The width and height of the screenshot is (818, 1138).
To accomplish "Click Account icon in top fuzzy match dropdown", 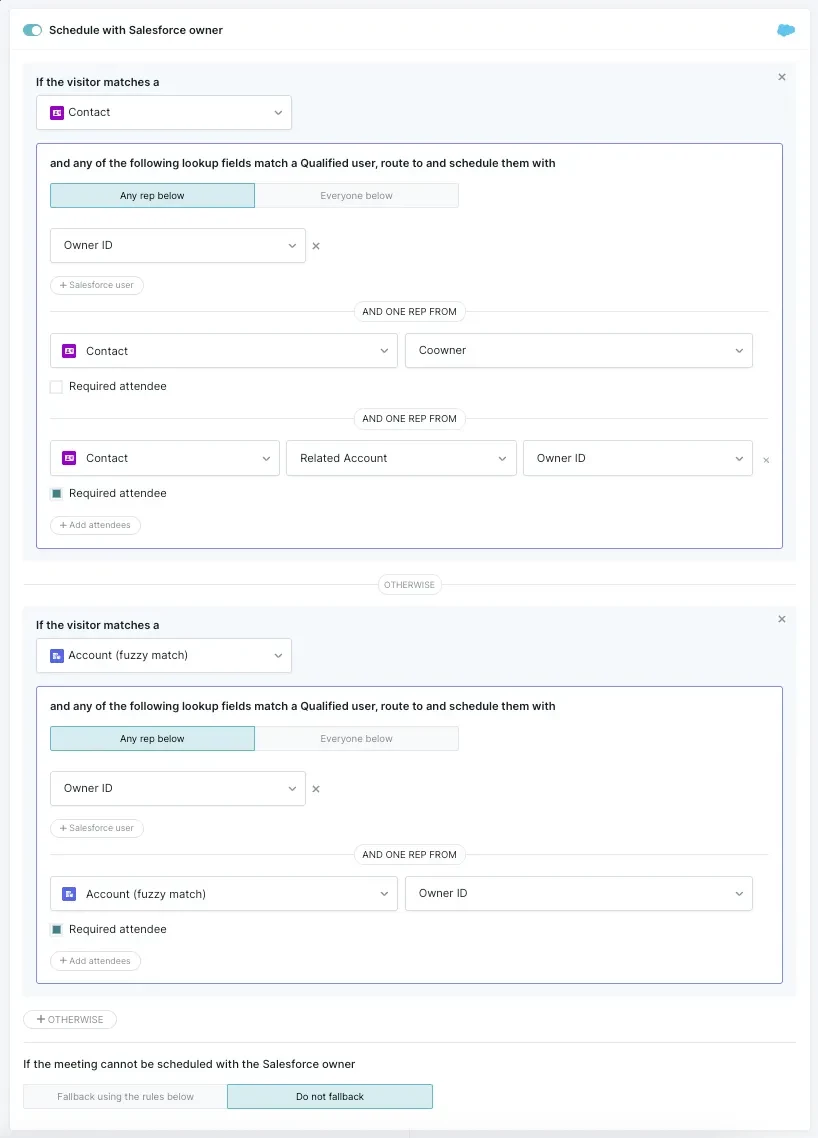I will point(57,655).
